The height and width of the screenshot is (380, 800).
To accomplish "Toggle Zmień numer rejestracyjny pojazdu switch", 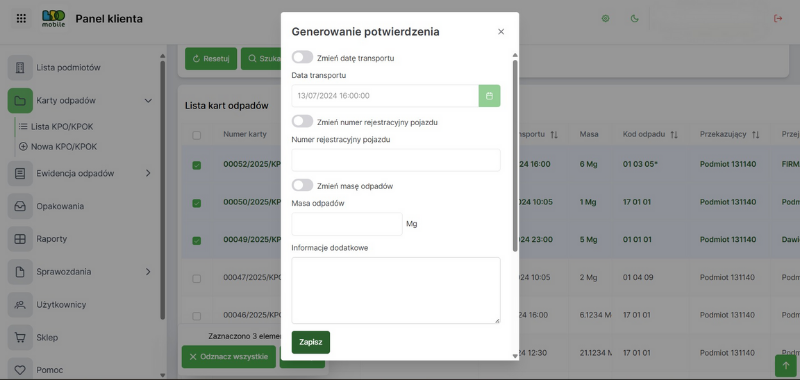I will [303, 121].
